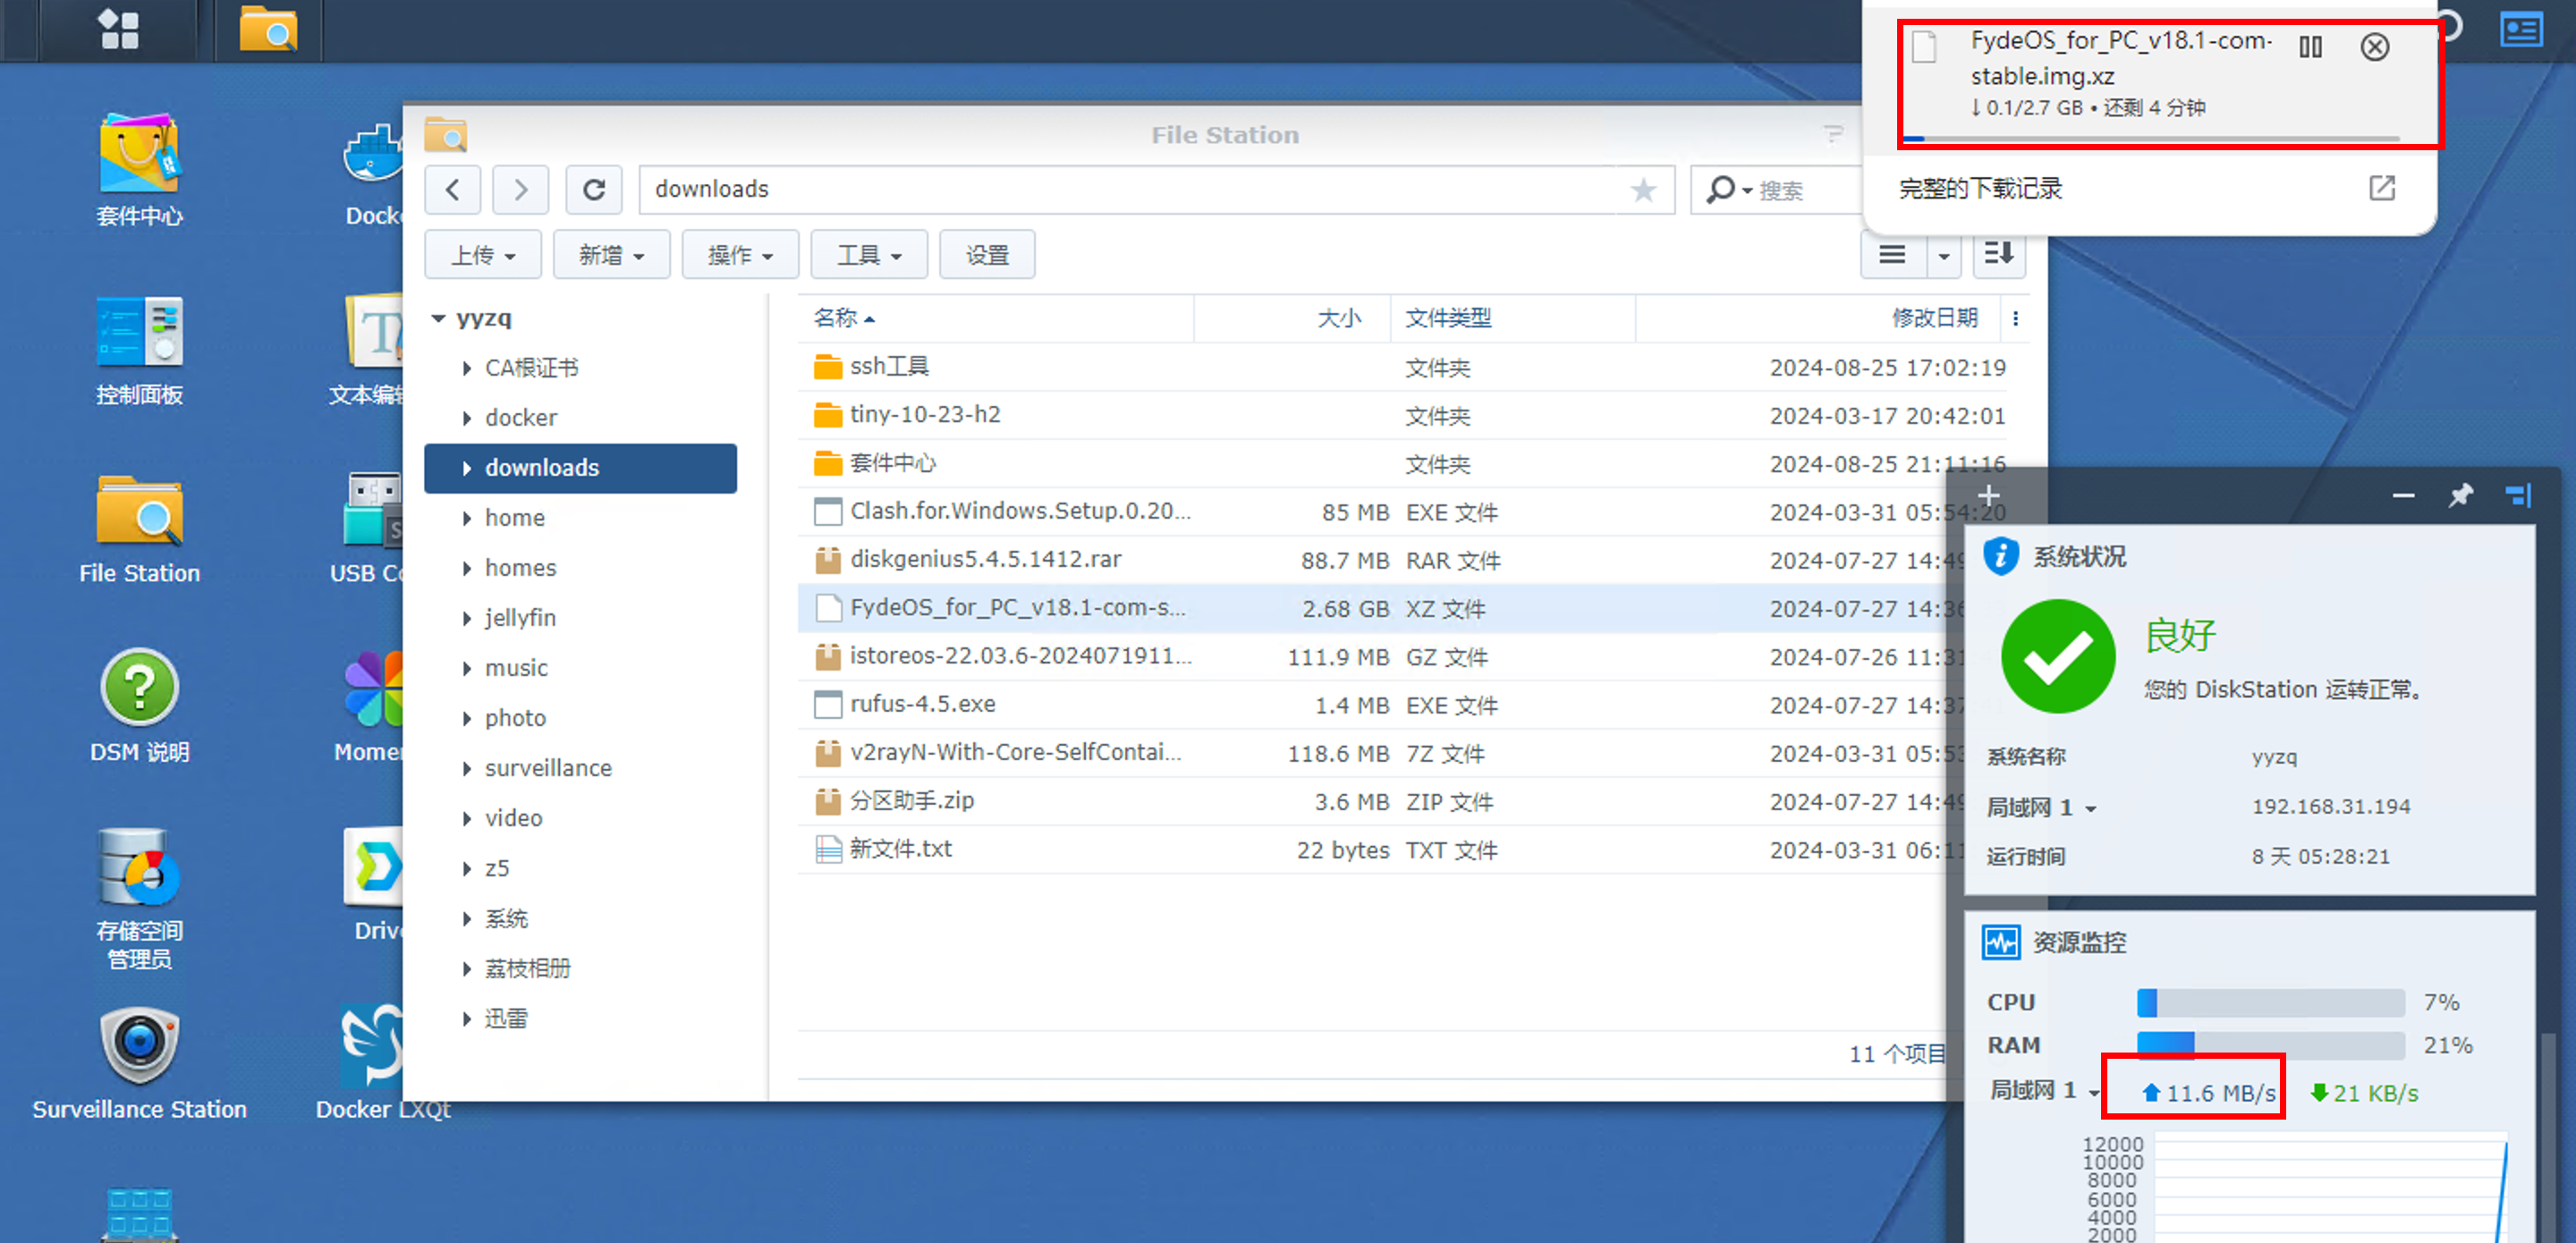The height and width of the screenshot is (1243, 2576).
Task: Click the RAM usage bar
Action: (x=2270, y=1045)
